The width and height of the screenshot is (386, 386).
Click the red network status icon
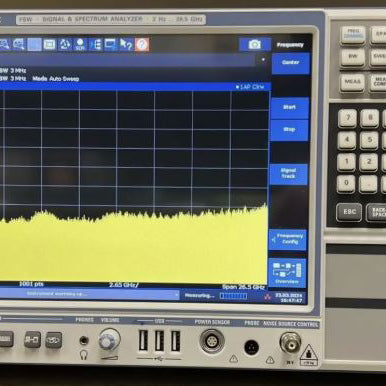(x=267, y=296)
